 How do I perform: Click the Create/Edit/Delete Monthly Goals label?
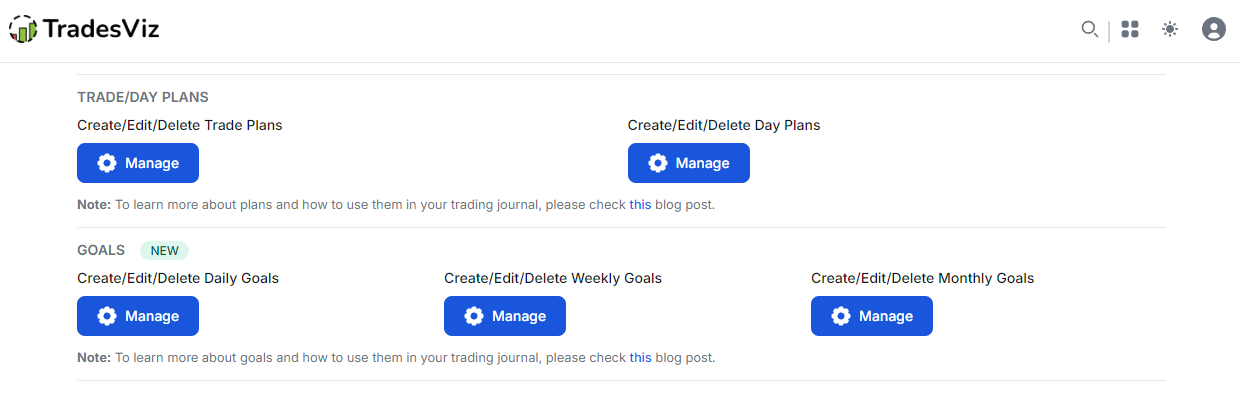pos(922,278)
